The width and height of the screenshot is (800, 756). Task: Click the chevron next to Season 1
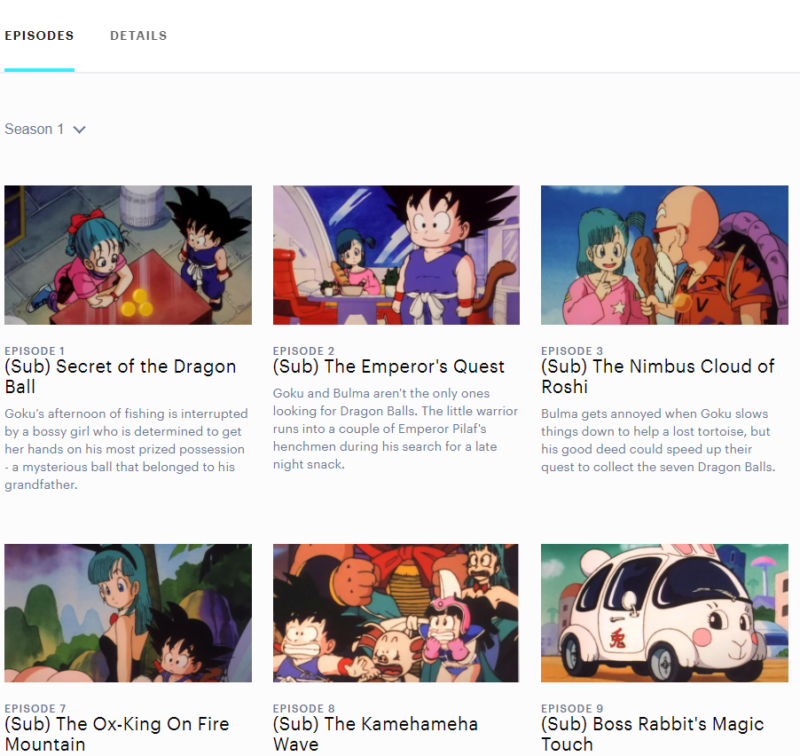tap(79, 130)
